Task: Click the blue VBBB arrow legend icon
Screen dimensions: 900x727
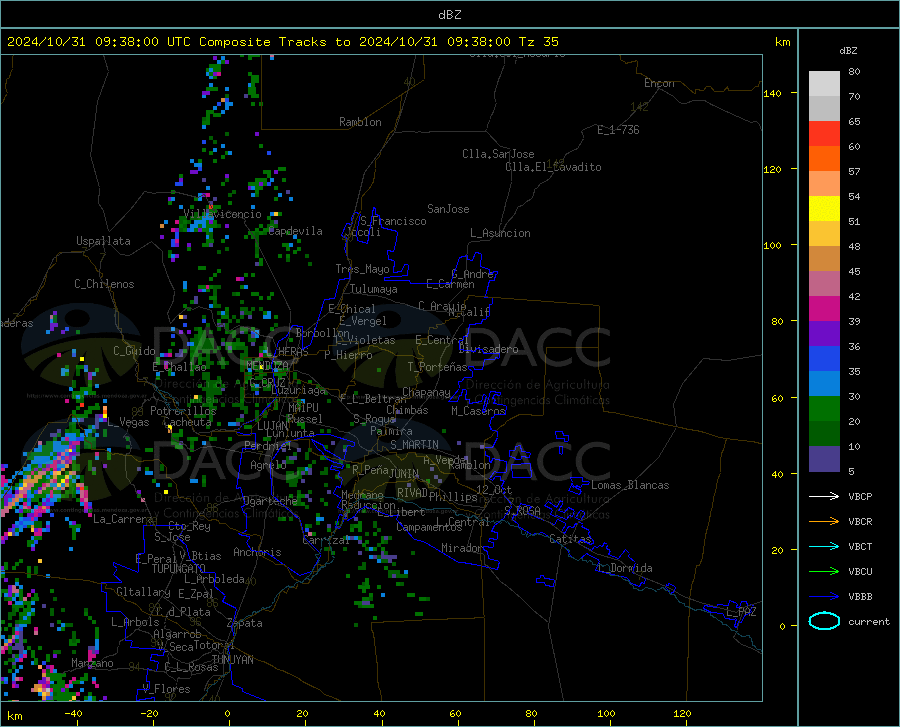Action: (x=824, y=597)
